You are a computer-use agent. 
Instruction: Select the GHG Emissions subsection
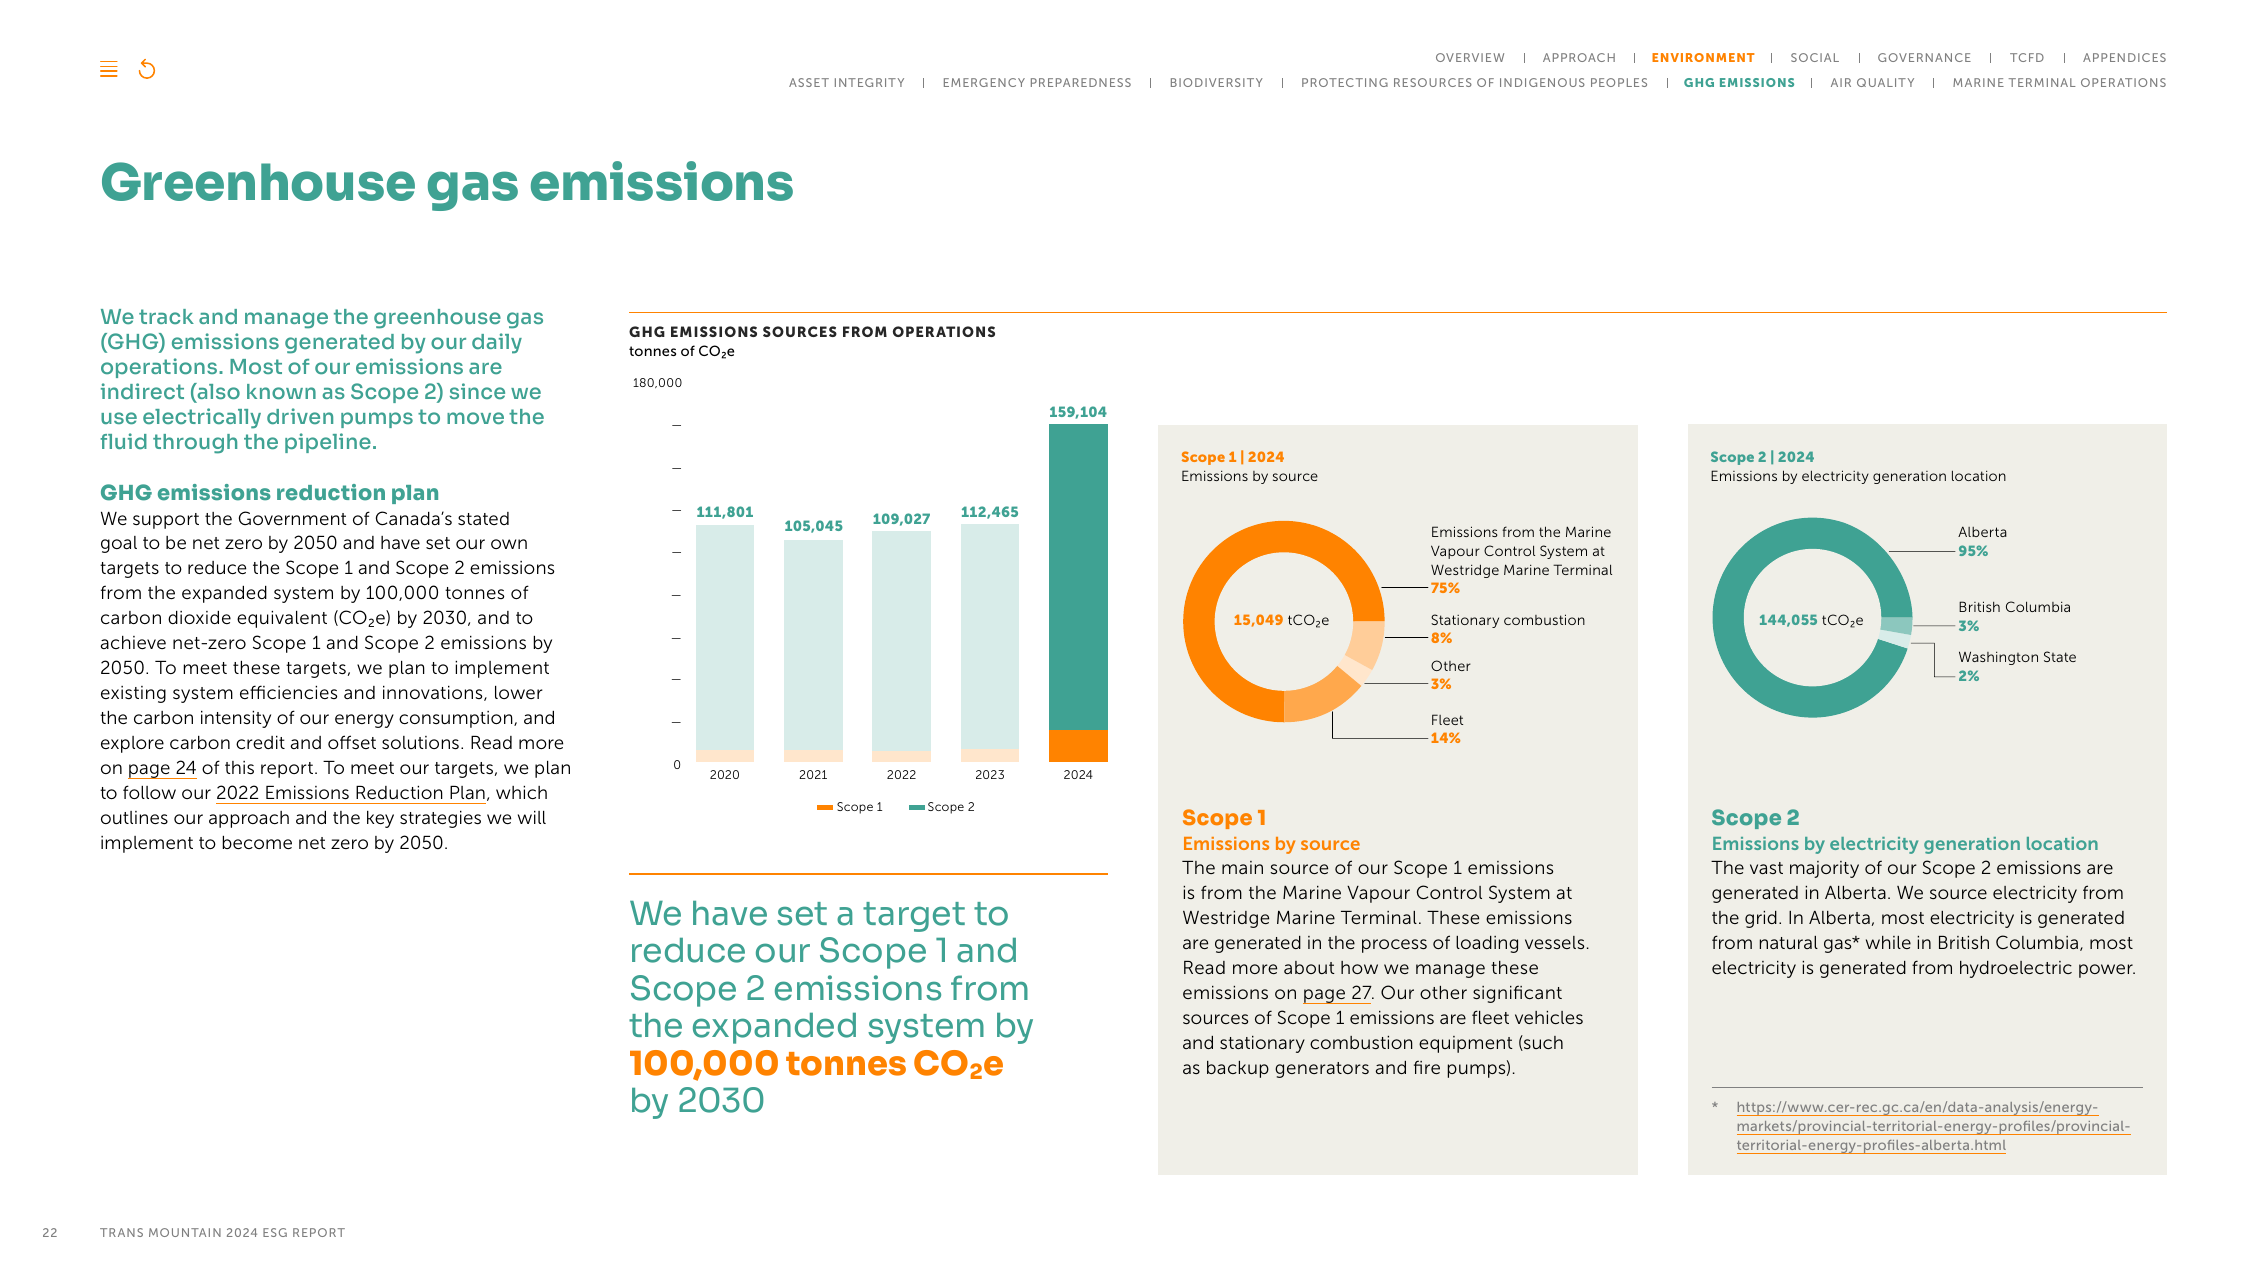pyautogui.click(x=1739, y=83)
